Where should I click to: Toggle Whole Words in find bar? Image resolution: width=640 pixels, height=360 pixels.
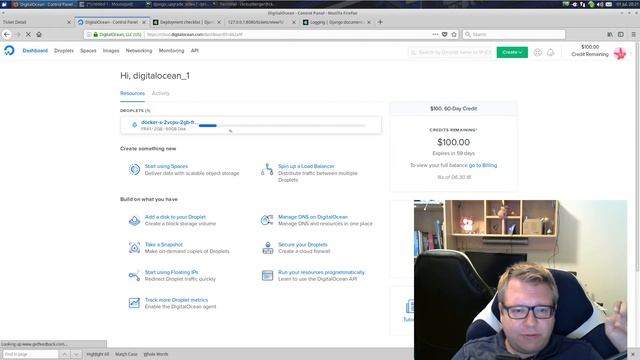click(x=156, y=354)
